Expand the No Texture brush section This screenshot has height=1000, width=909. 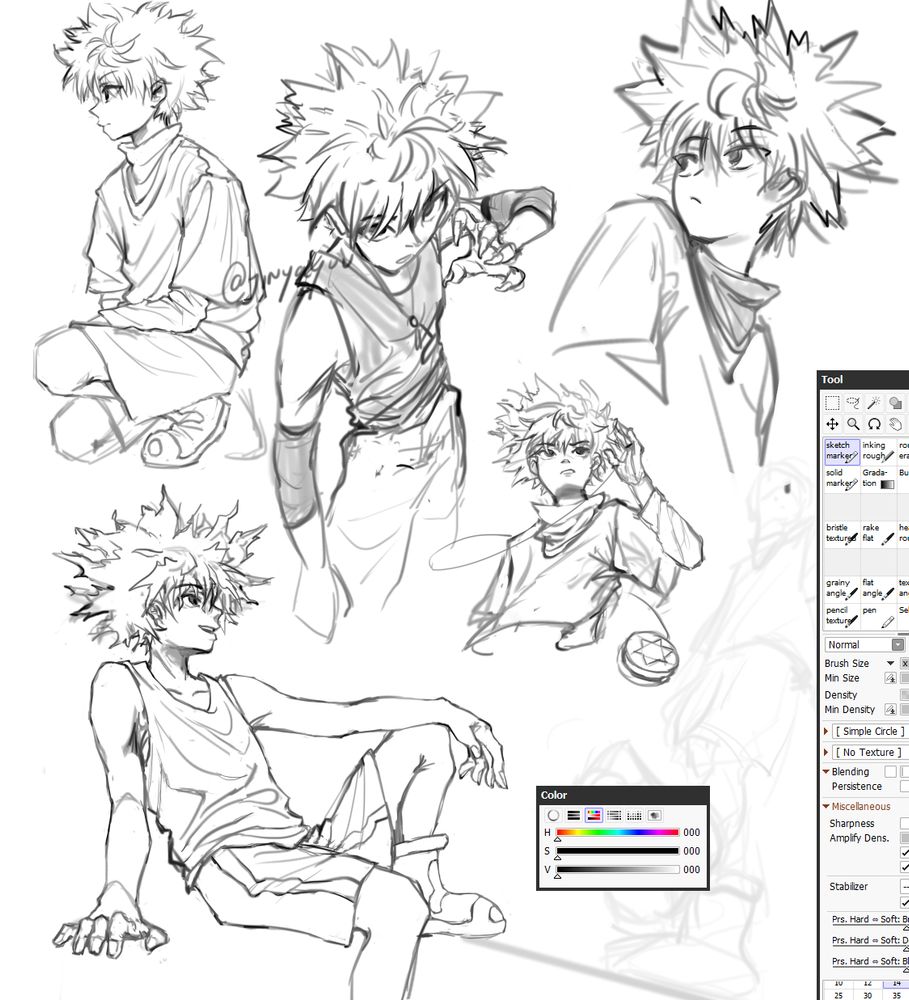(826, 753)
